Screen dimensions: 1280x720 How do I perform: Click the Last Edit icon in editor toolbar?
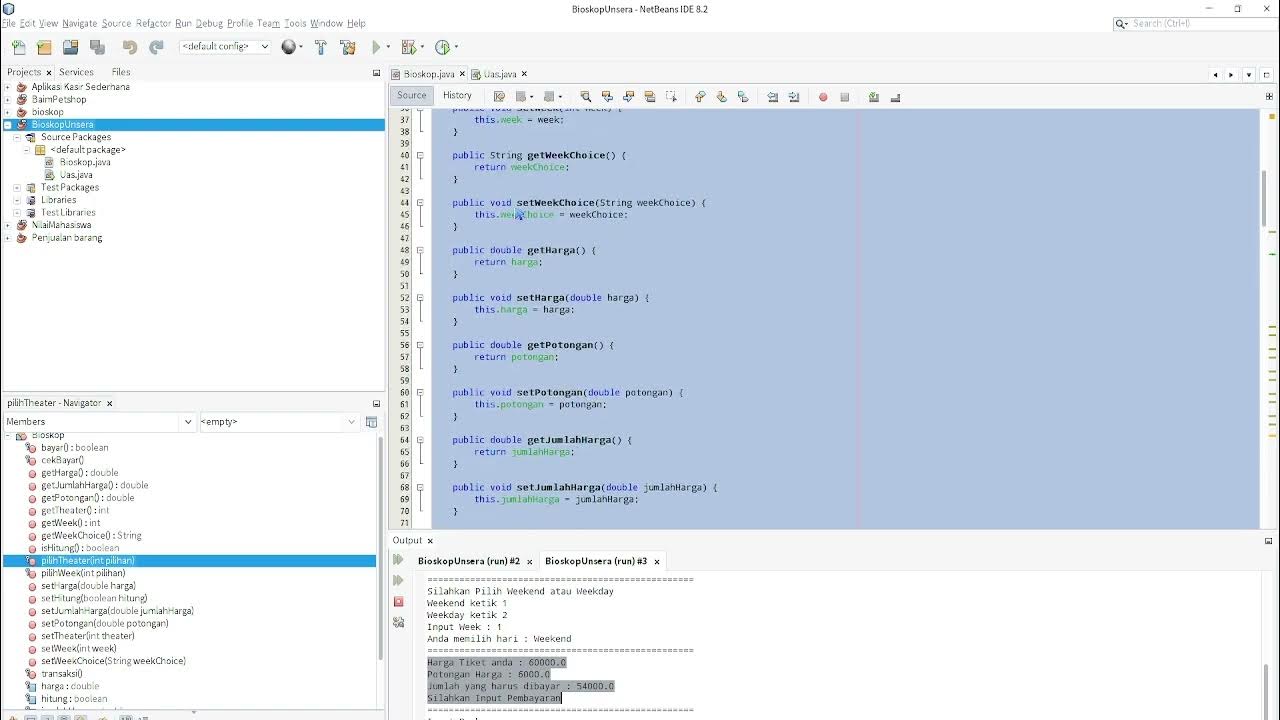tap(499, 97)
